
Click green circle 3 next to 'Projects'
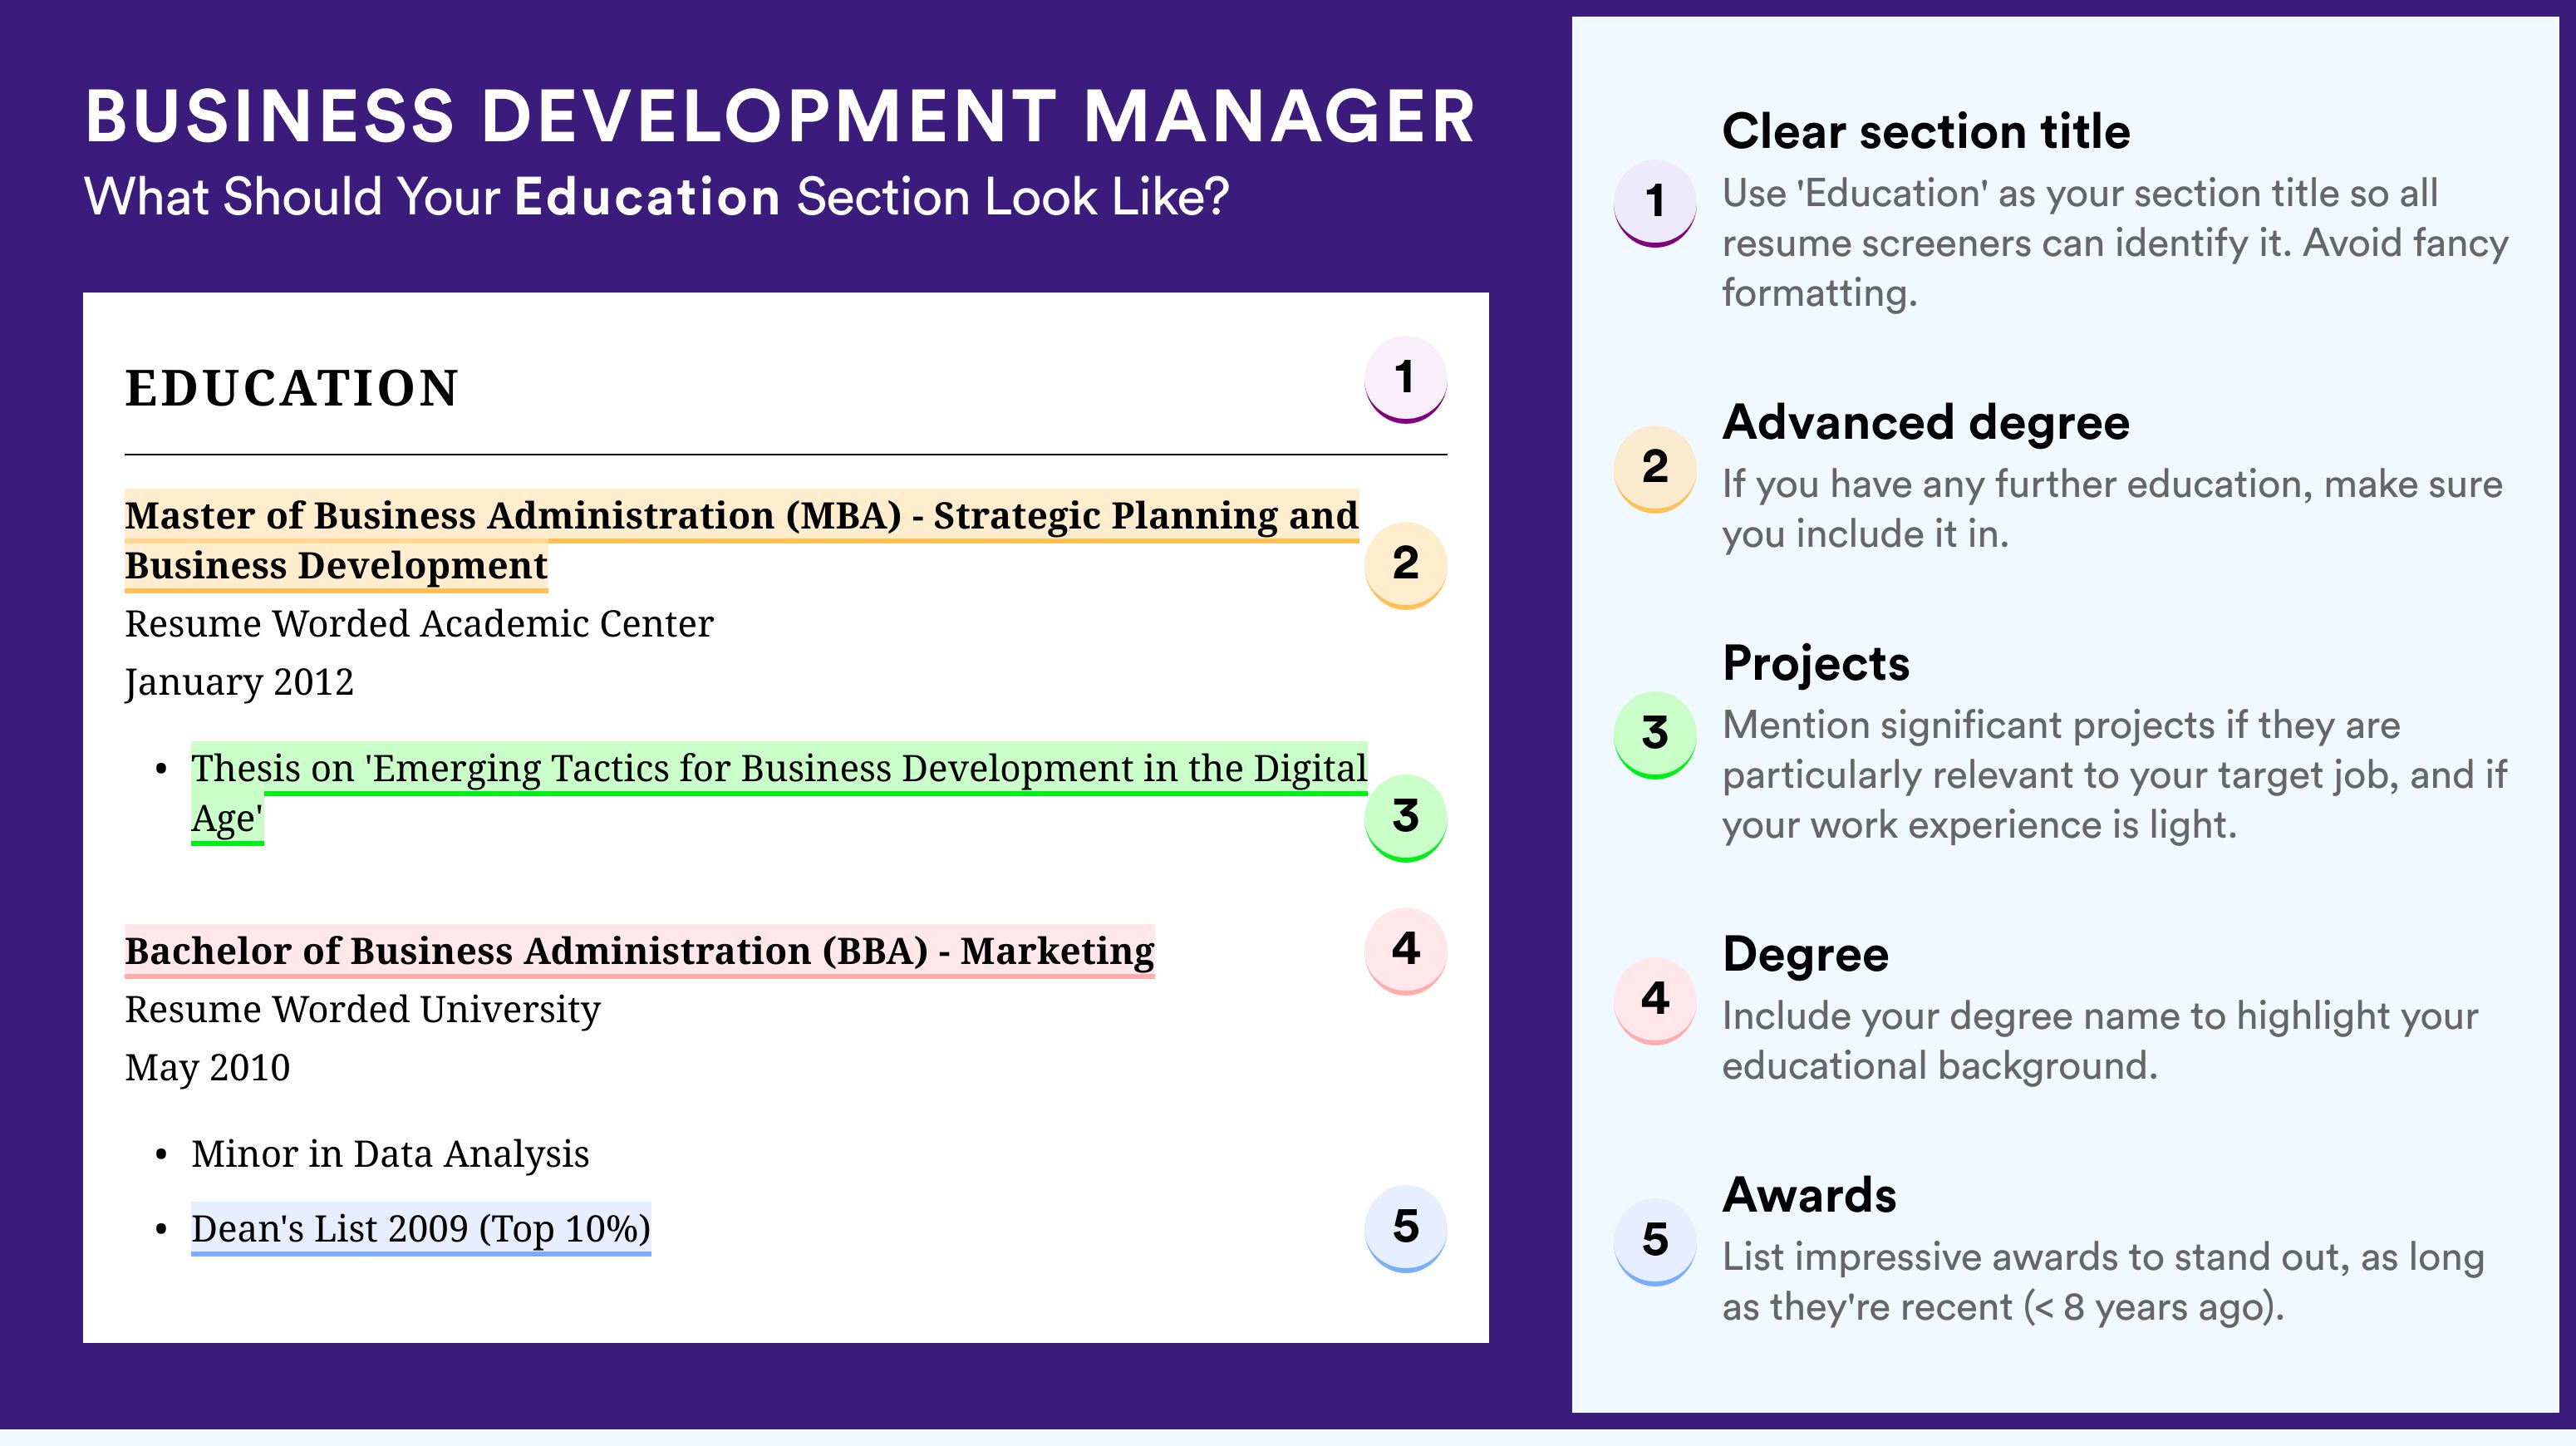coord(1655,736)
